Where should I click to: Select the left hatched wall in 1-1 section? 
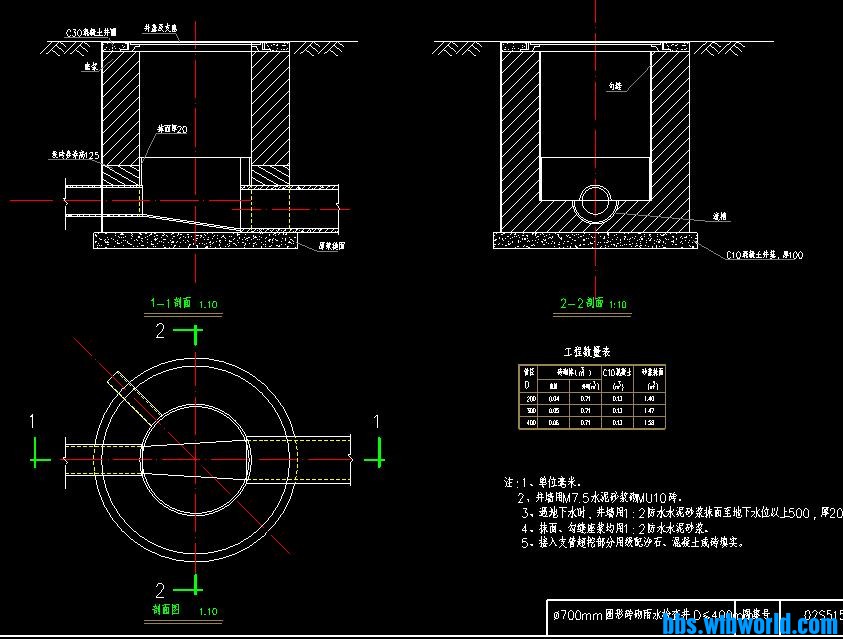pyautogui.click(x=118, y=108)
